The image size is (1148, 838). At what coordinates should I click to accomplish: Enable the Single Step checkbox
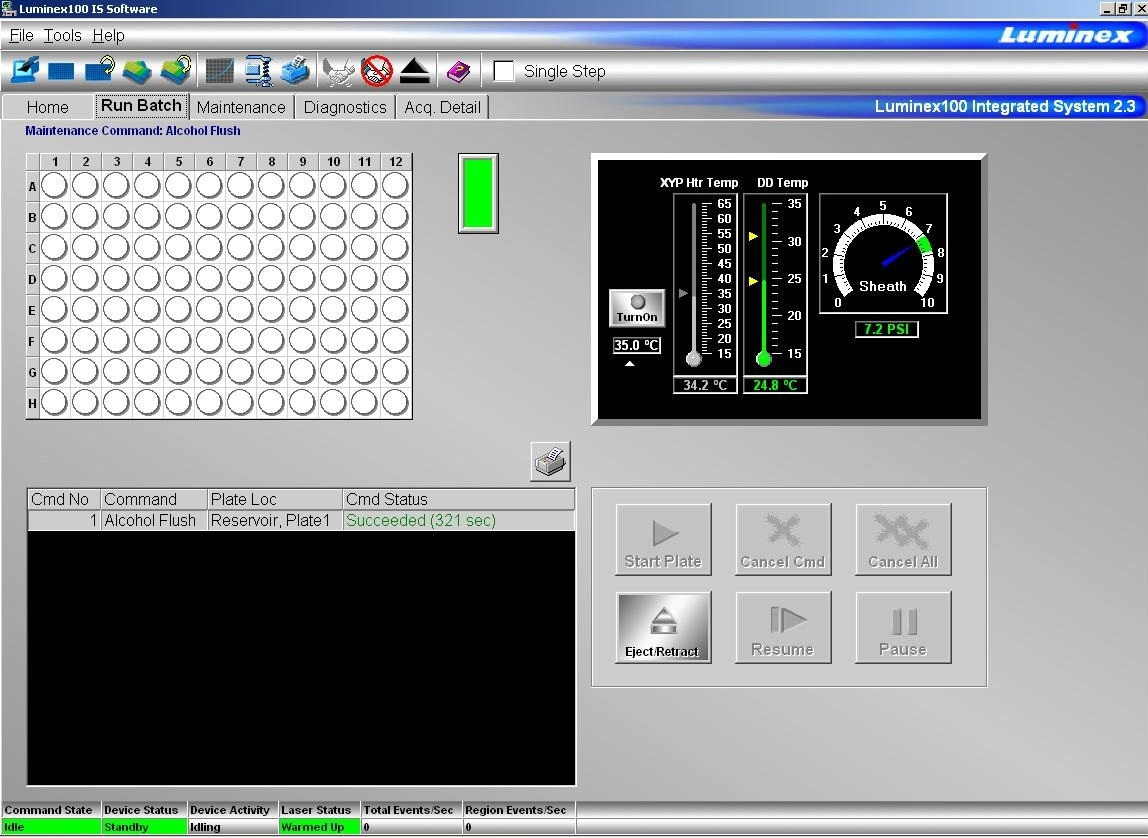[504, 71]
